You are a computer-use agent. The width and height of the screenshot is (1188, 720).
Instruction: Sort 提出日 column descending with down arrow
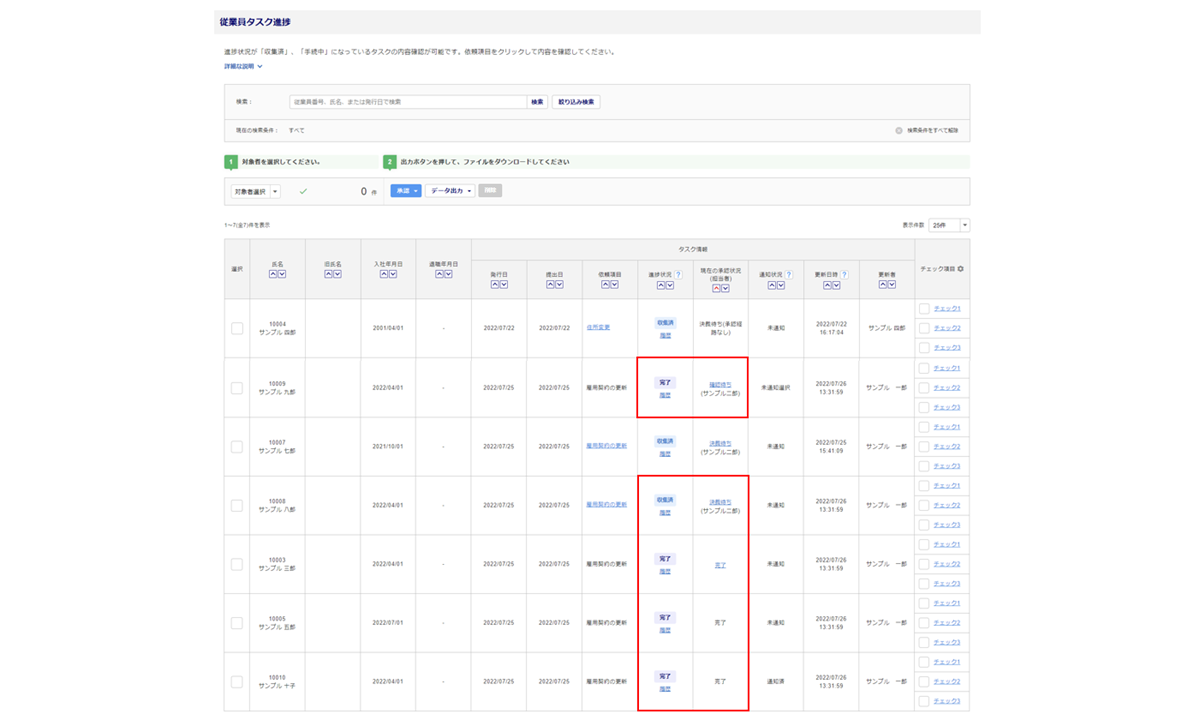[x=558, y=285]
